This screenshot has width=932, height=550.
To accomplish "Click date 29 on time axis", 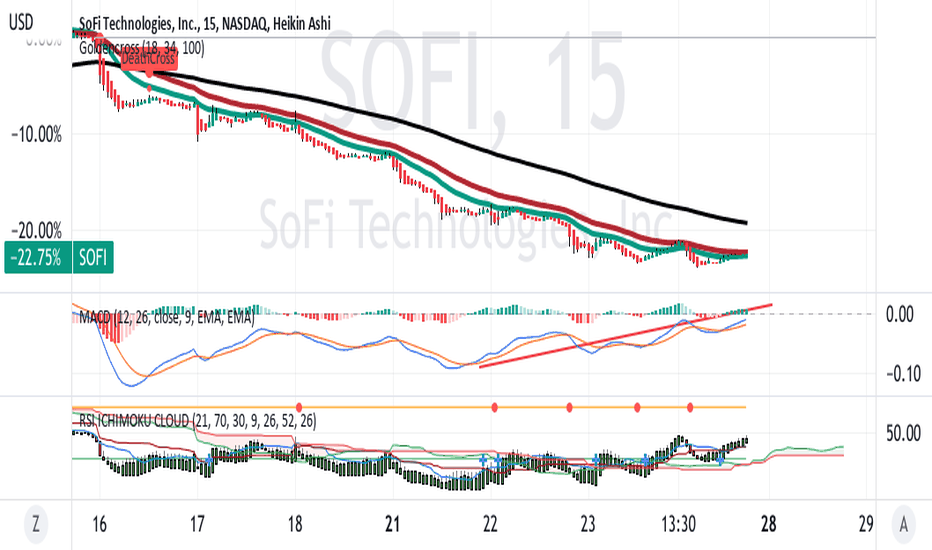I will pyautogui.click(x=866, y=524).
